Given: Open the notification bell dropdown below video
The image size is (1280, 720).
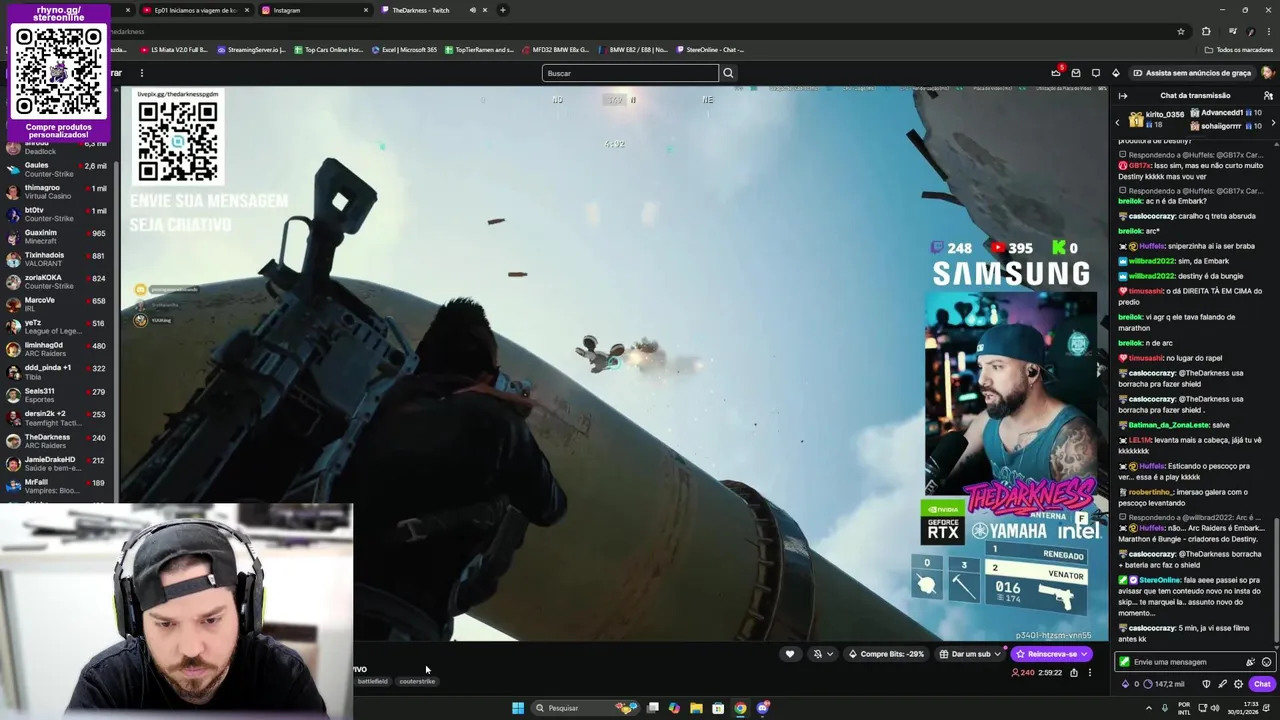Looking at the screenshot, I should [823, 654].
